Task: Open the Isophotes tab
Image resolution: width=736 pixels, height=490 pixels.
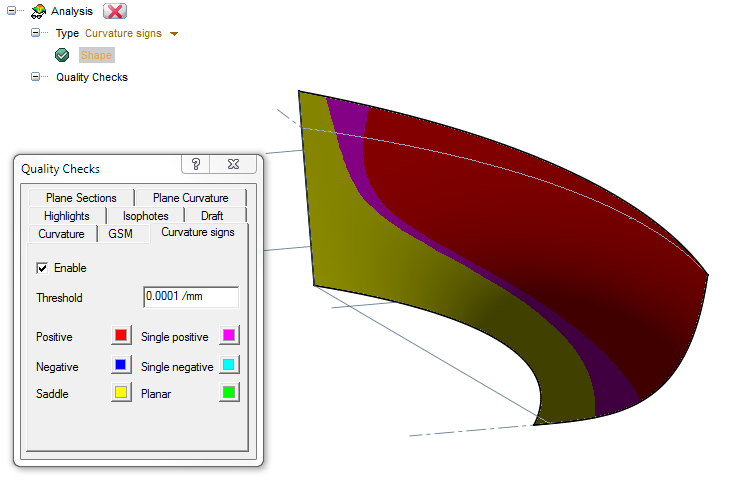Action: click(145, 215)
